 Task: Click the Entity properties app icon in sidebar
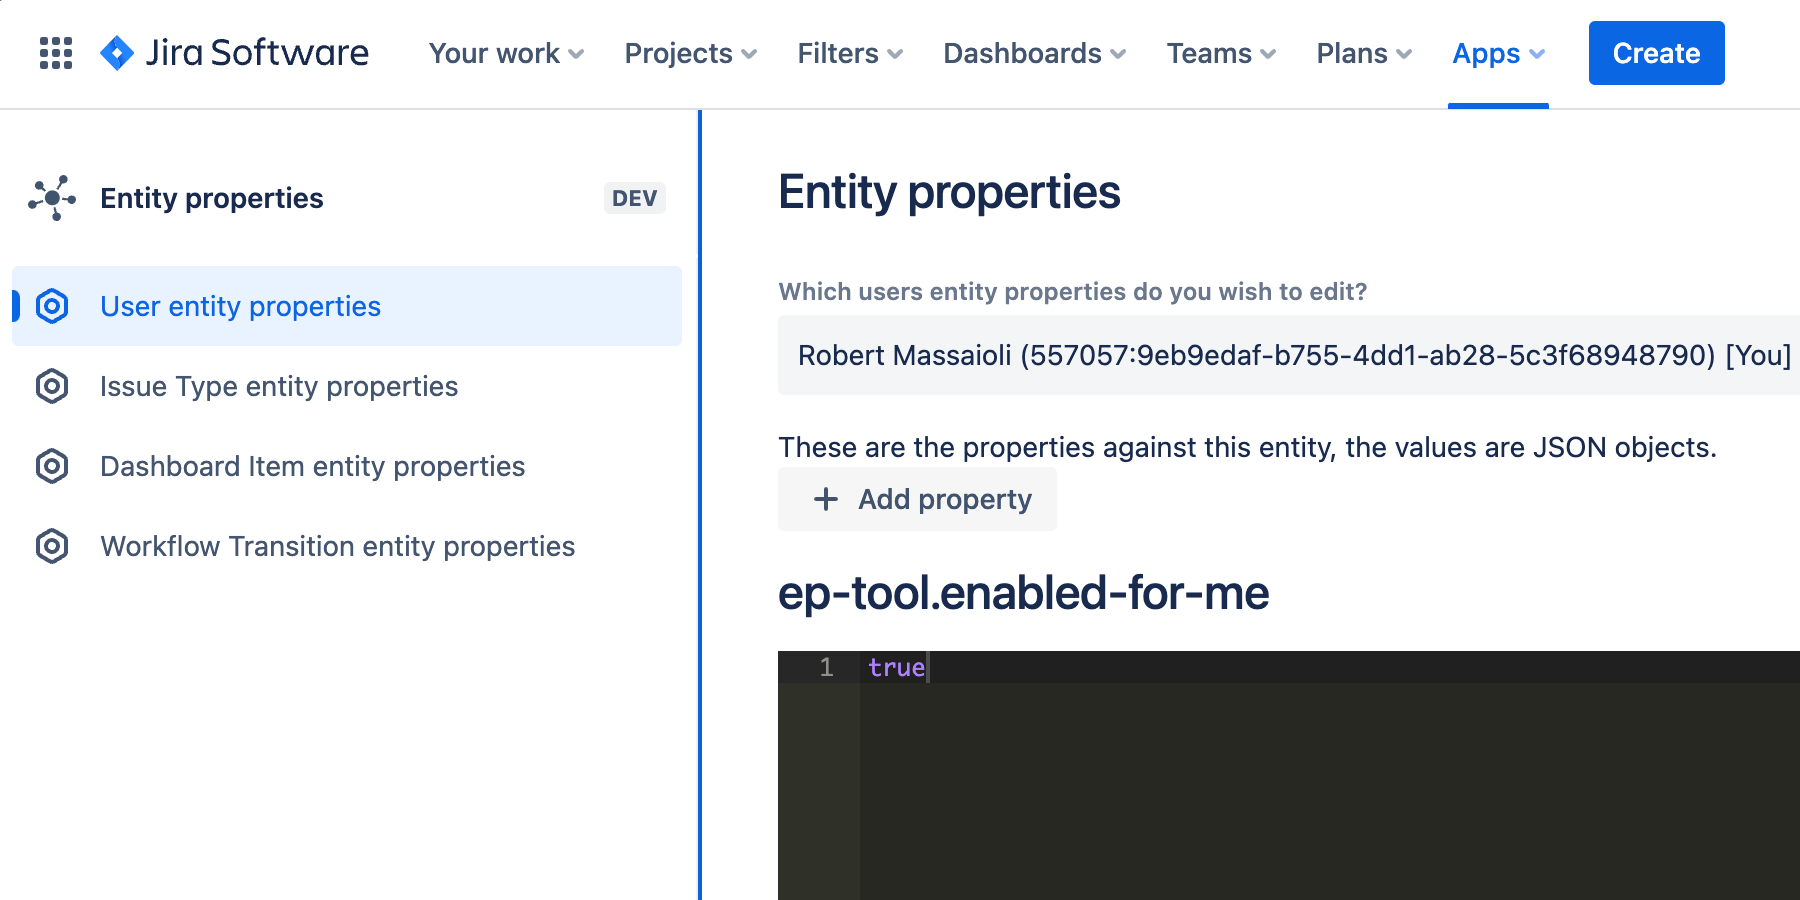[52, 198]
